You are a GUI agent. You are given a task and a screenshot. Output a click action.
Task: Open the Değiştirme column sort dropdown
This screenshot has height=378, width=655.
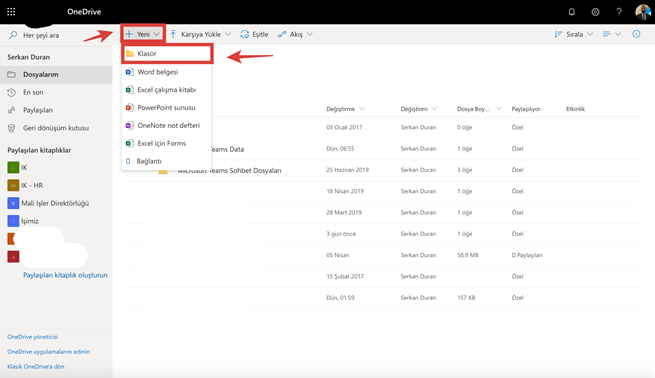(362, 109)
